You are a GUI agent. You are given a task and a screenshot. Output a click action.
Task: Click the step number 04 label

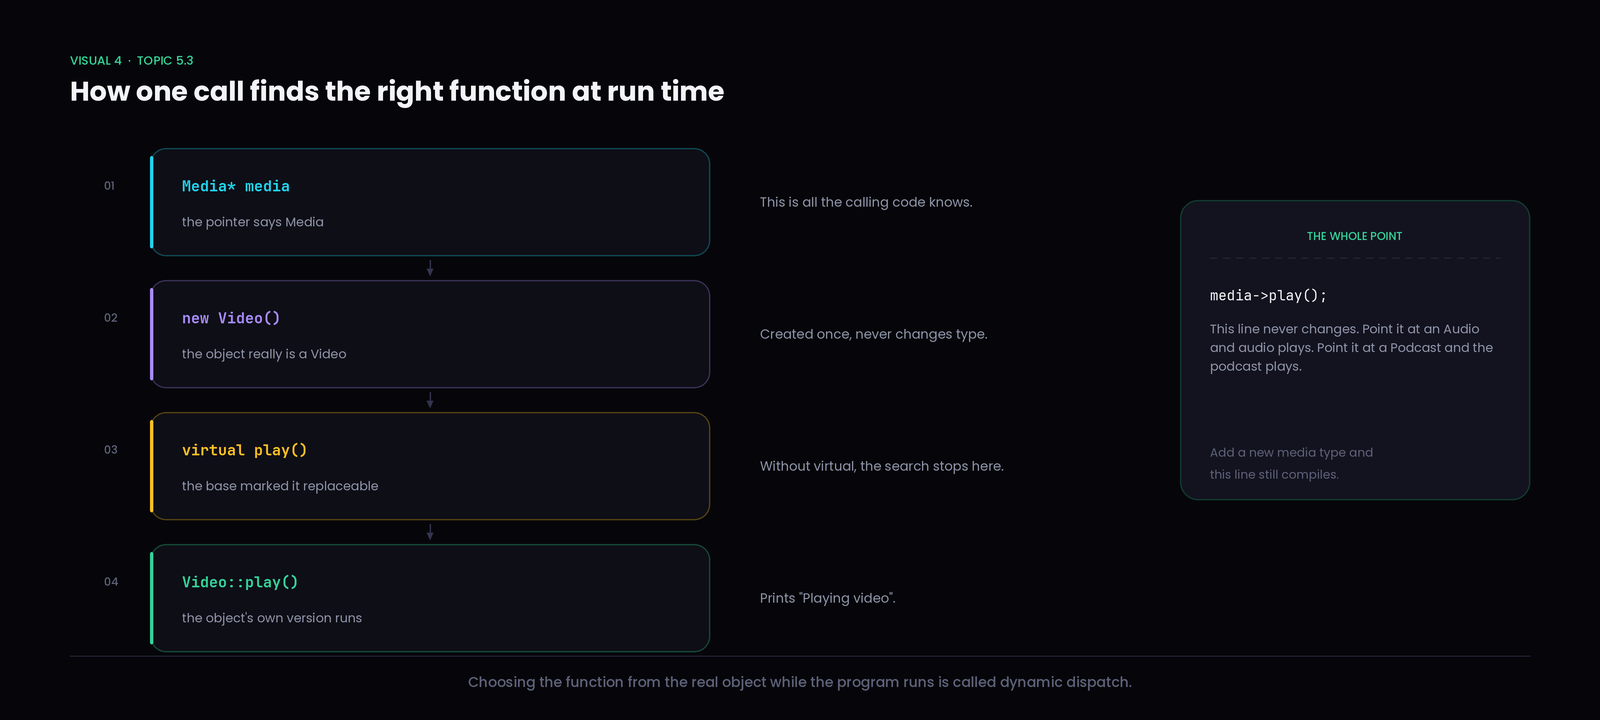(x=111, y=582)
